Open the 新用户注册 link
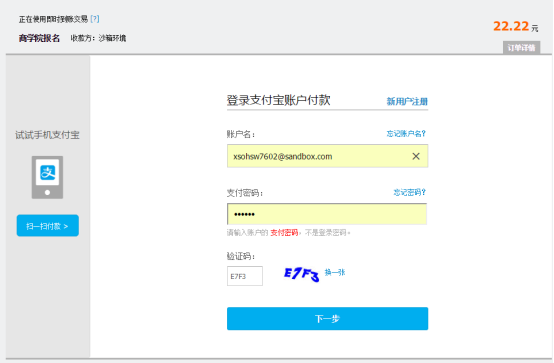The height and width of the screenshot is (363, 554). coord(407,102)
